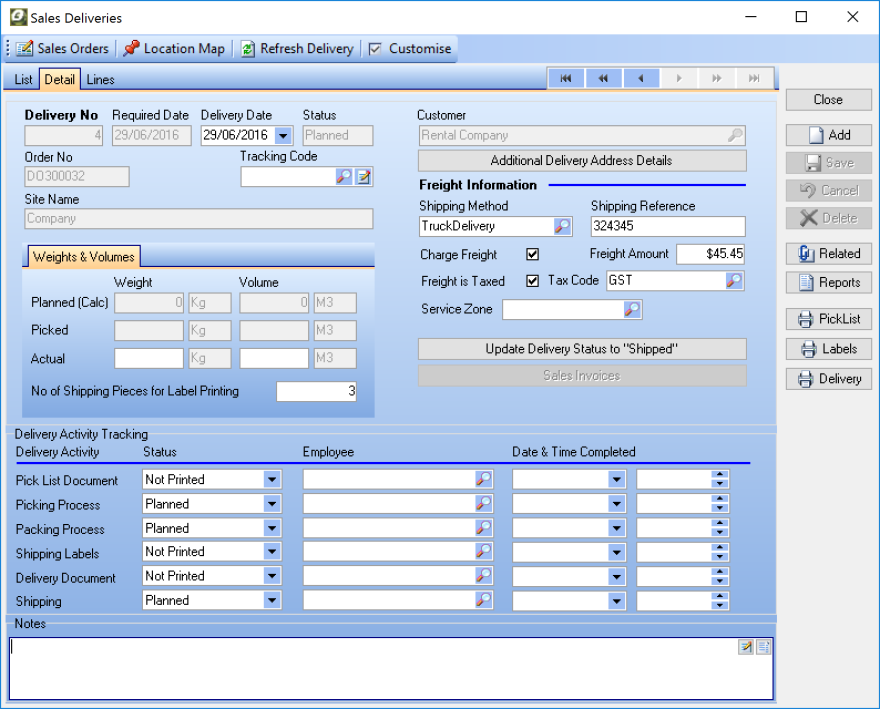
Task: Open Pick List Document date completed dropdown
Action: pyautogui.click(x=616, y=480)
